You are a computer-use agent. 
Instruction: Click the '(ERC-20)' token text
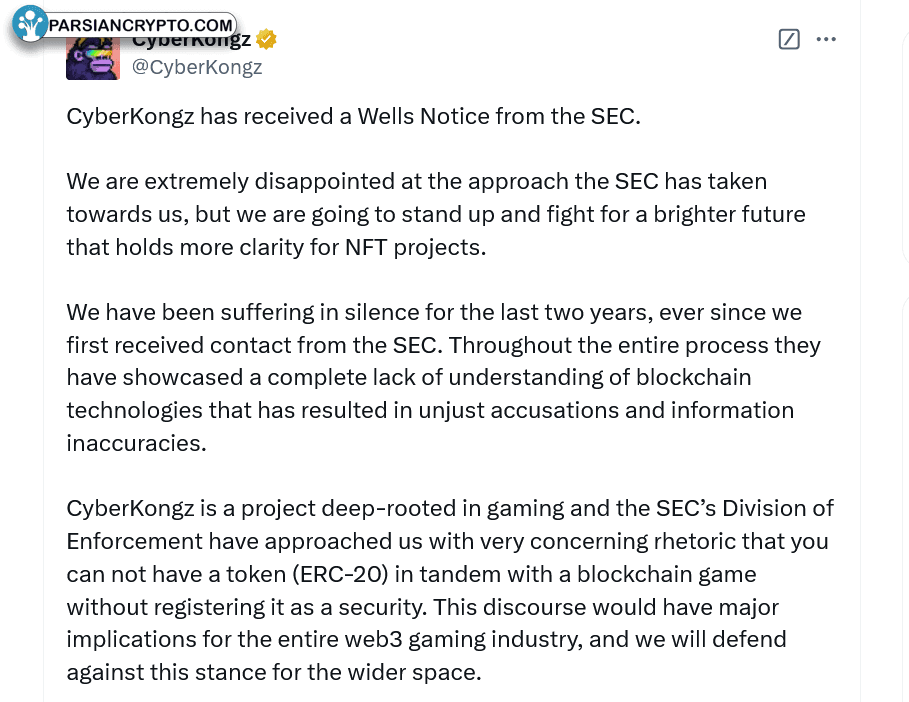[340, 574]
